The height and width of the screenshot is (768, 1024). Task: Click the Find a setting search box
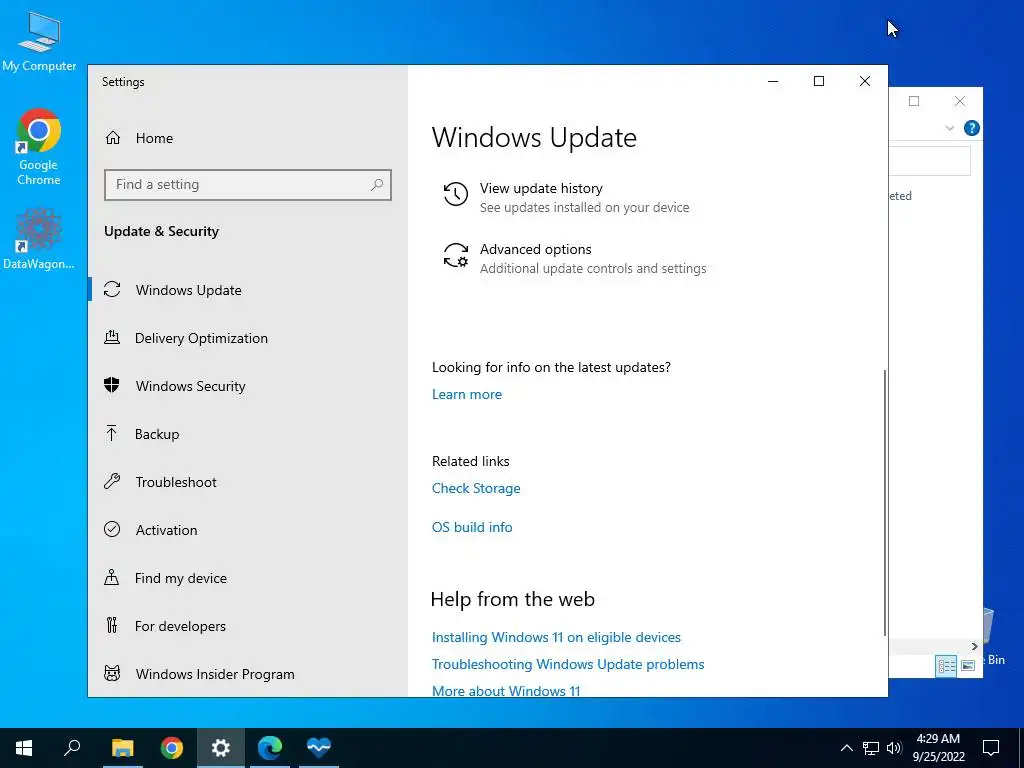click(x=248, y=185)
